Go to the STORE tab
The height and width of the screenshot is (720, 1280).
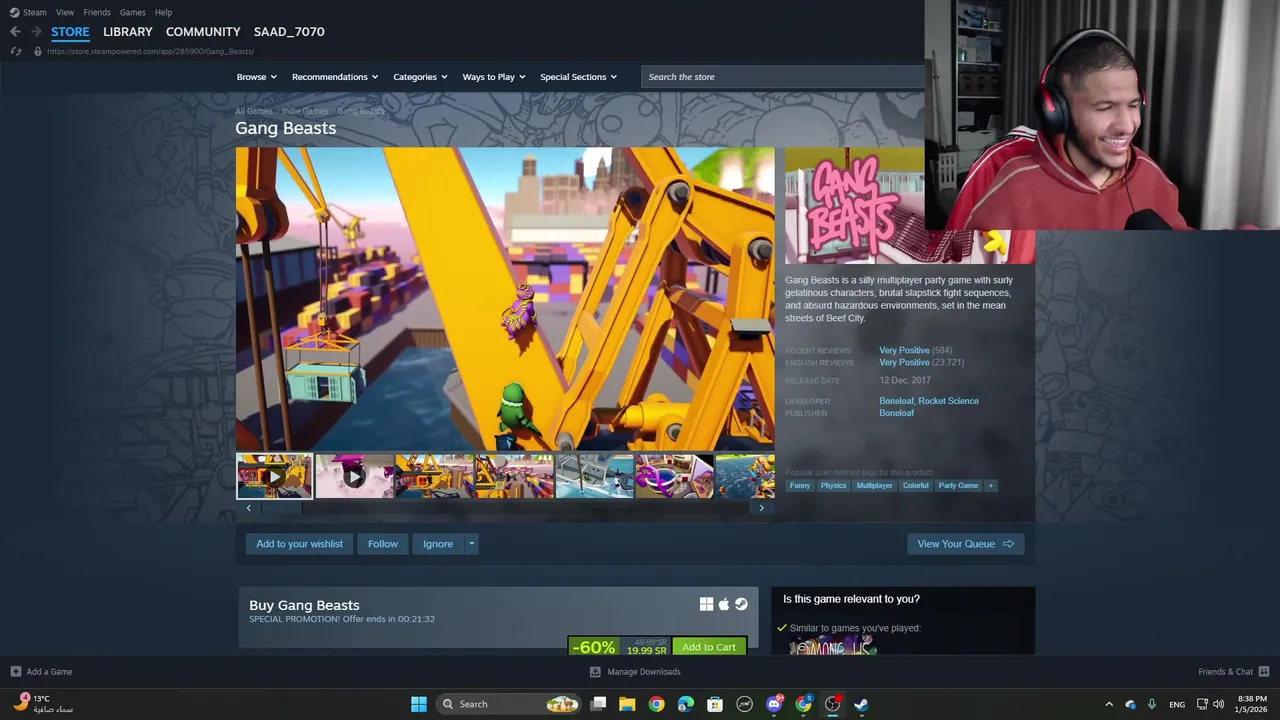coord(70,32)
